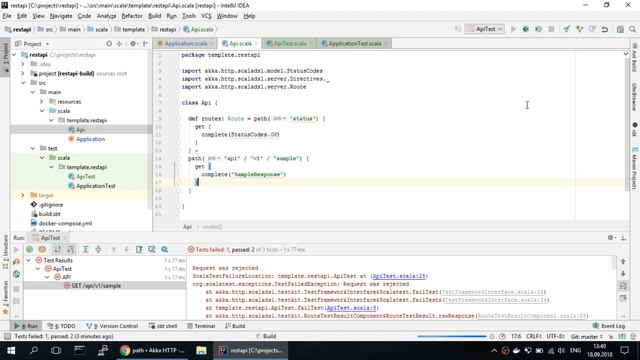The height and width of the screenshot is (360, 640).
Task: Switch to ApplicationTest.scala editor tab
Action: click(354, 43)
